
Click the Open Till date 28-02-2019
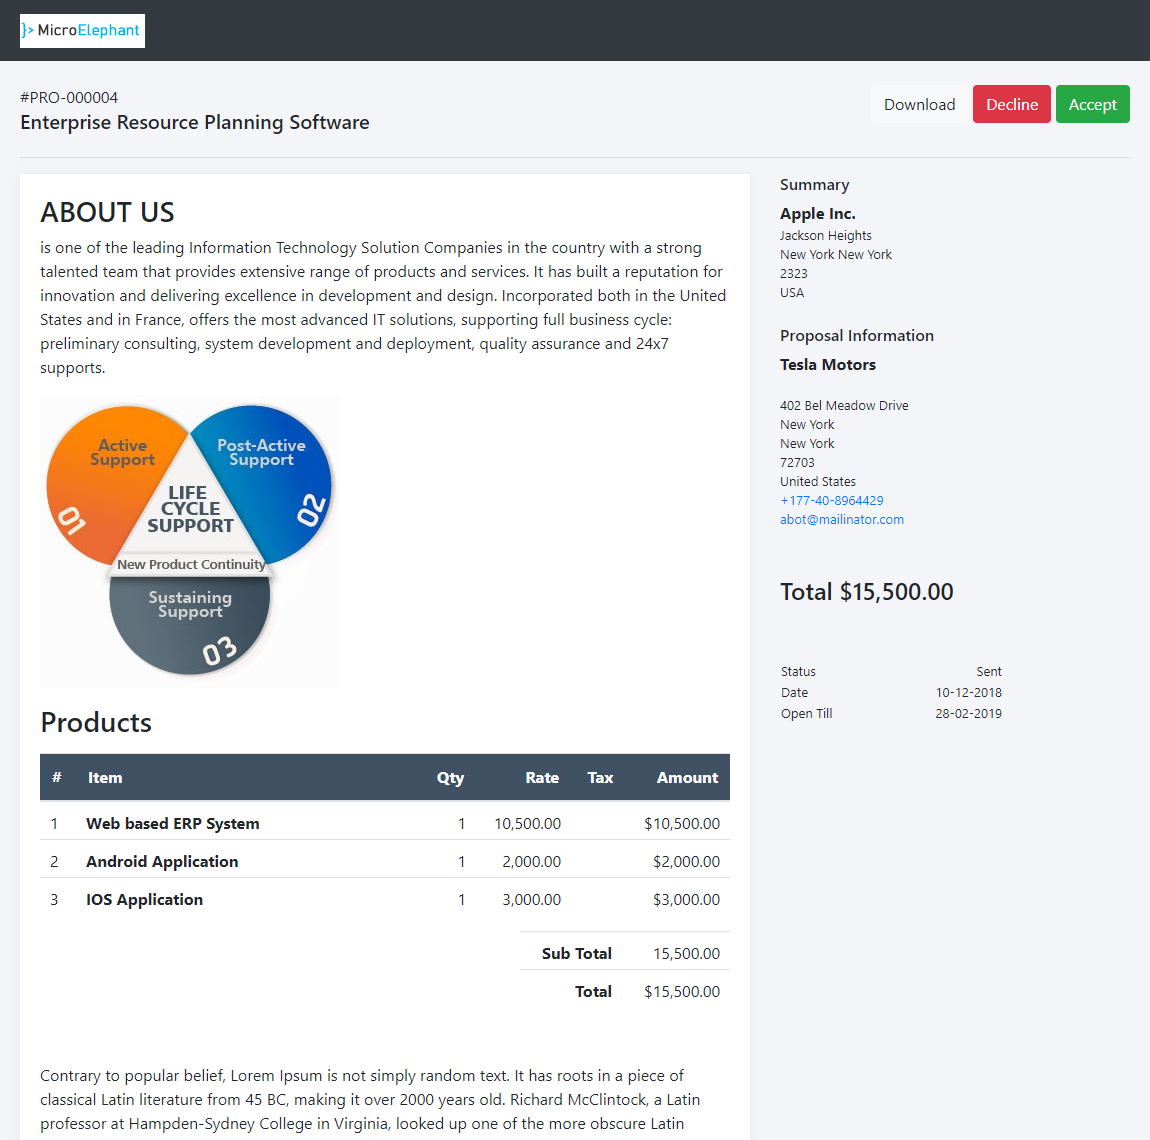[x=968, y=713]
